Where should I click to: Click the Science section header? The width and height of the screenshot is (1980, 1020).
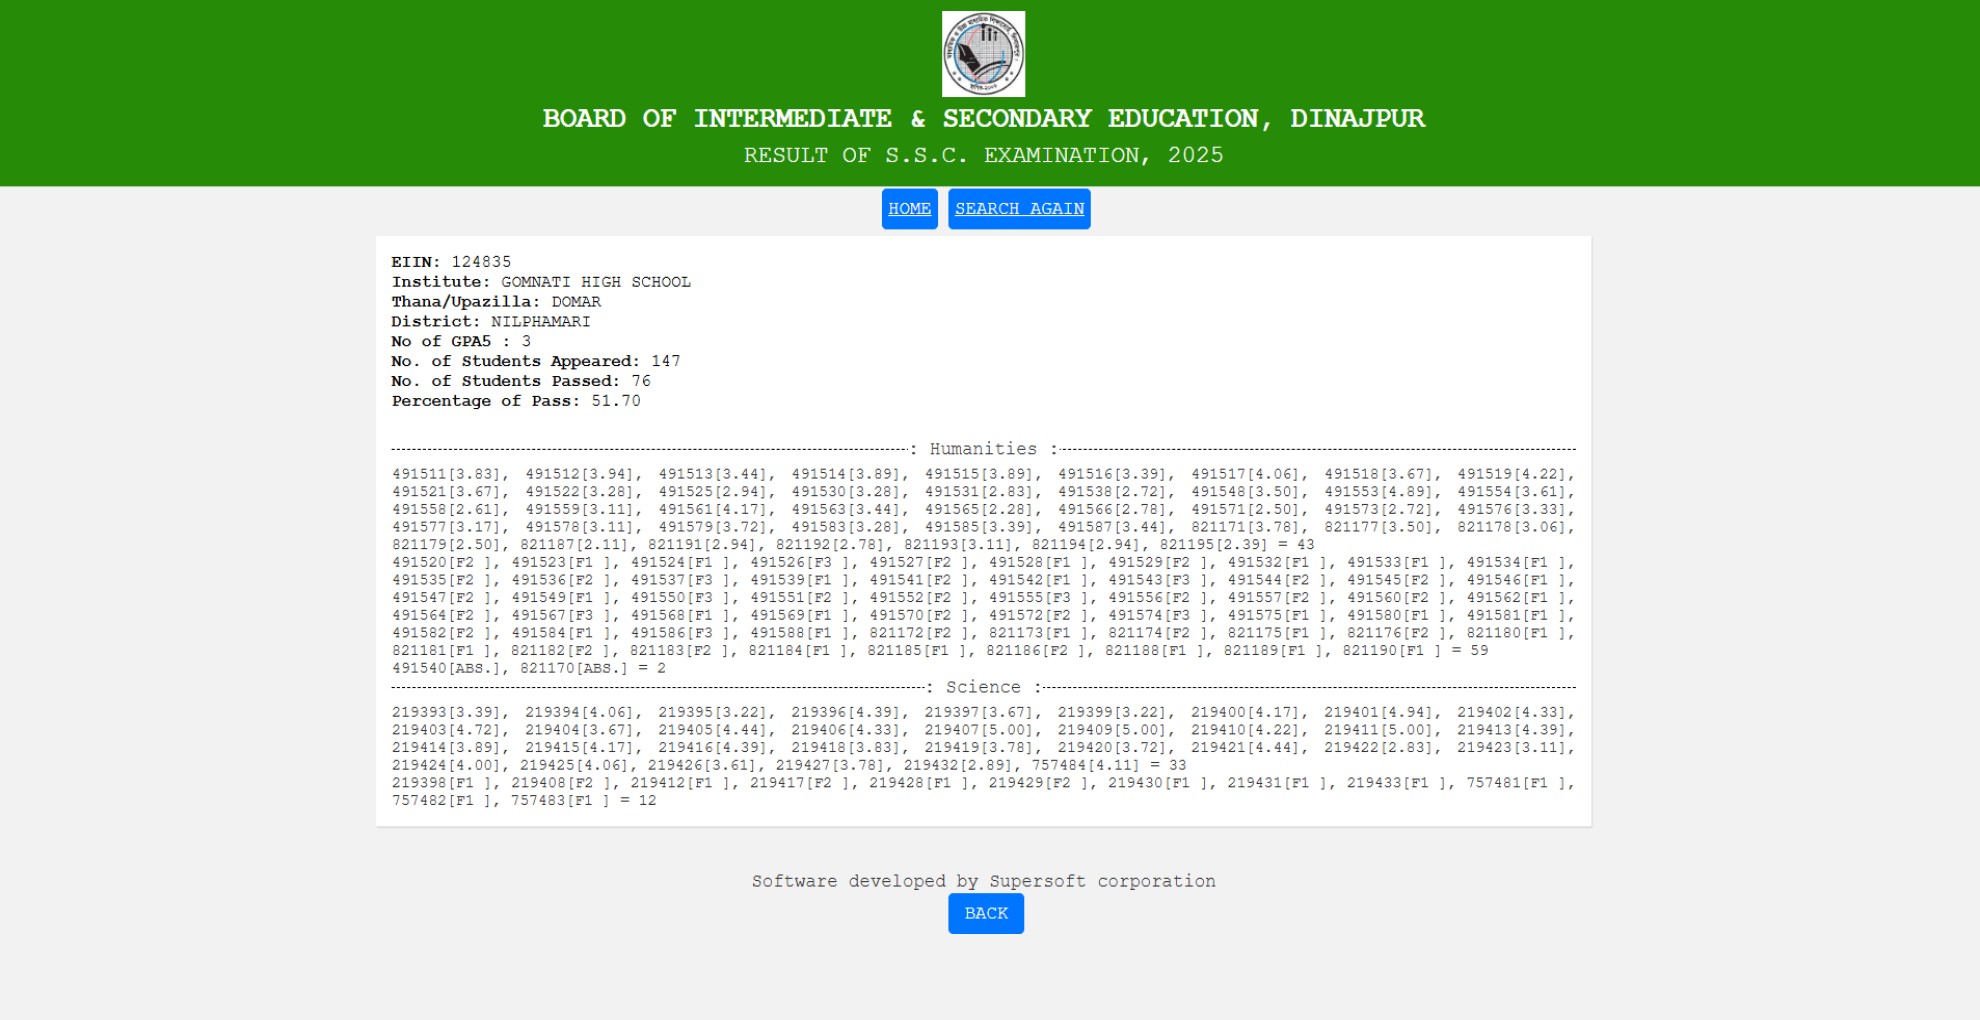(x=983, y=688)
